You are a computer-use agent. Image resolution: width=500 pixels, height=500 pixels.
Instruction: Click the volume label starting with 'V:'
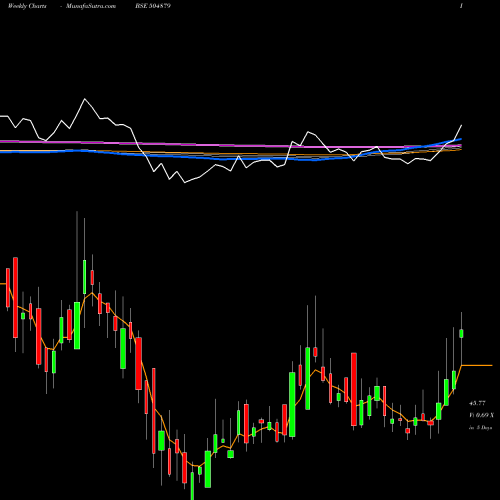coord(481,415)
